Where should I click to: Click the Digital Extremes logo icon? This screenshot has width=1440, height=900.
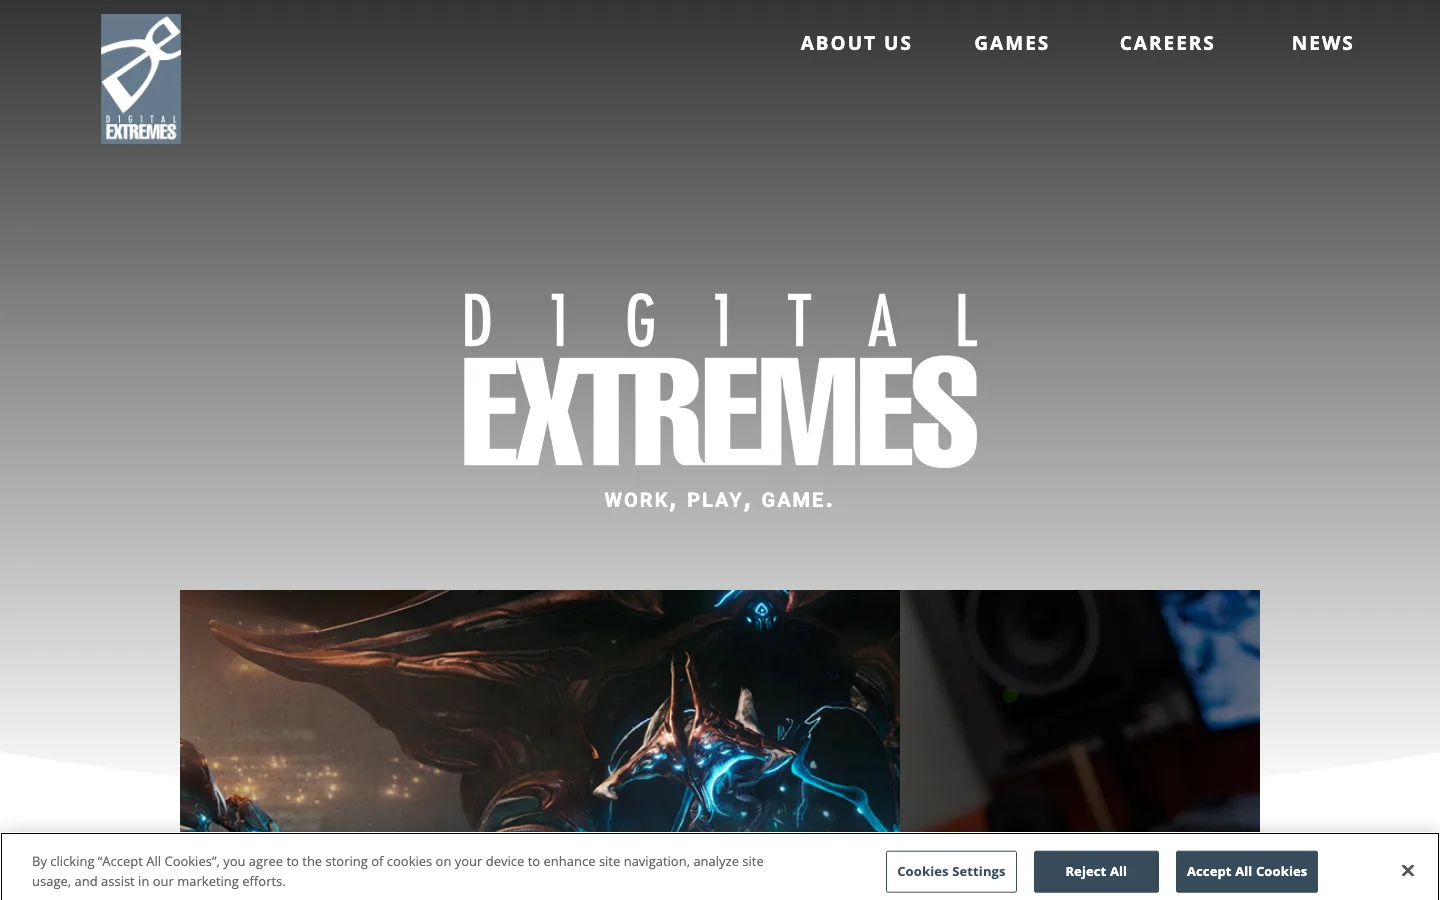(141, 79)
